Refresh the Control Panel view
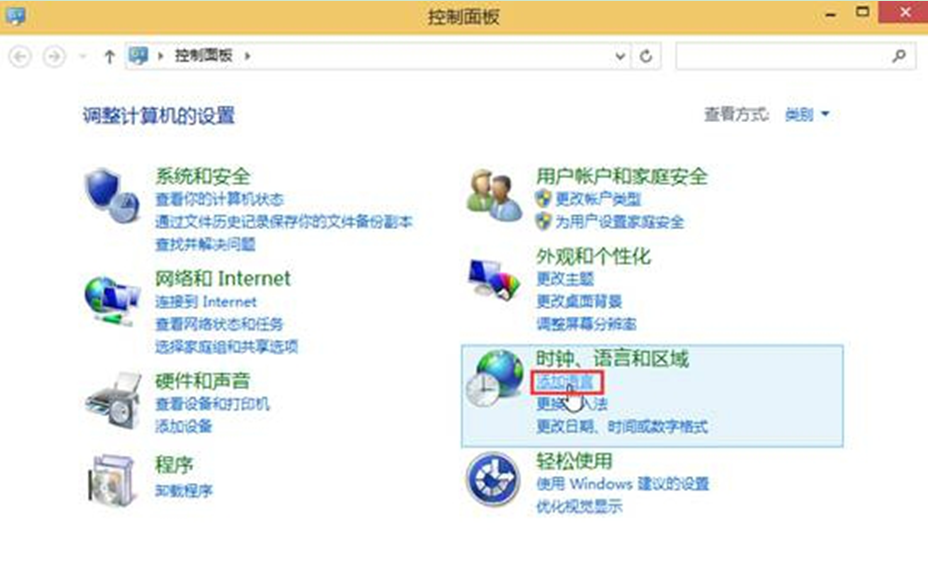Screen dimensions: 928x564 click(646, 56)
